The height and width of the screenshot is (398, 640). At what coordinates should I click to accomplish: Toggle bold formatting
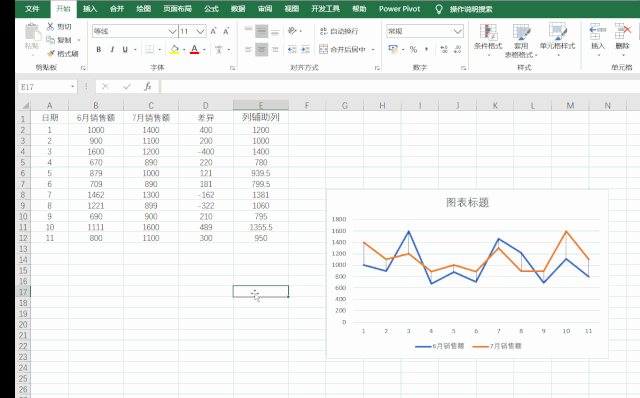[x=98, y=49]
